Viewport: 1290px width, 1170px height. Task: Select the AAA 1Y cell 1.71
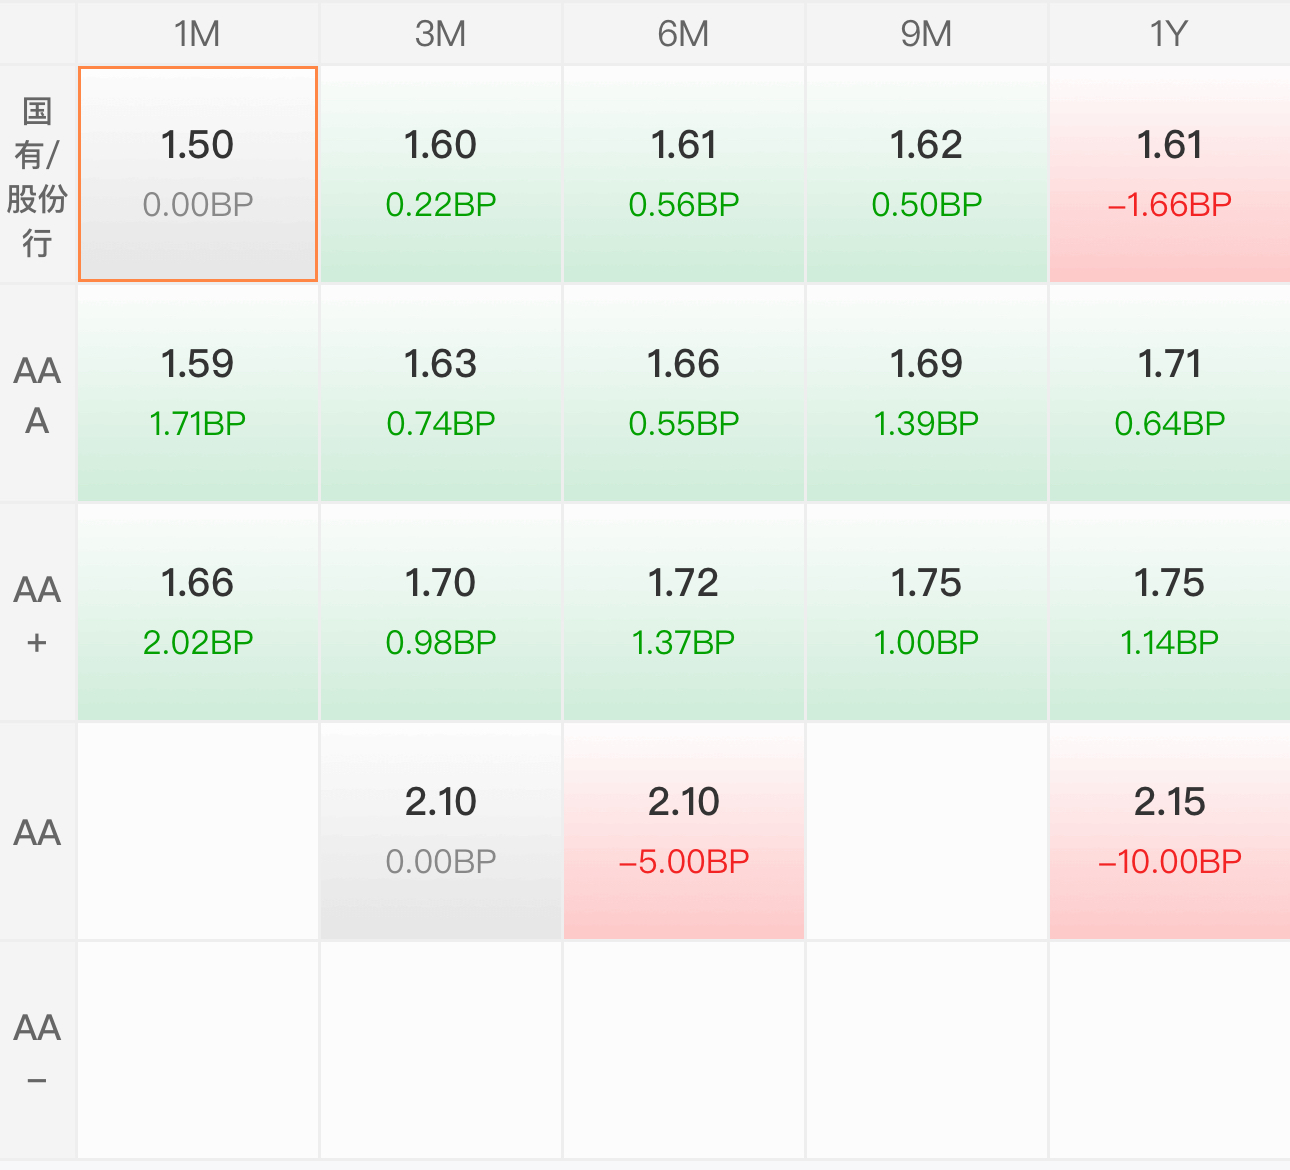(1170, 394)
